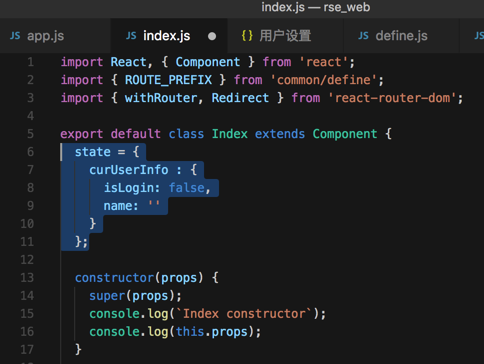Click the empty string on line 9
This screenshot has width=484, height=364.
point(154,205)
